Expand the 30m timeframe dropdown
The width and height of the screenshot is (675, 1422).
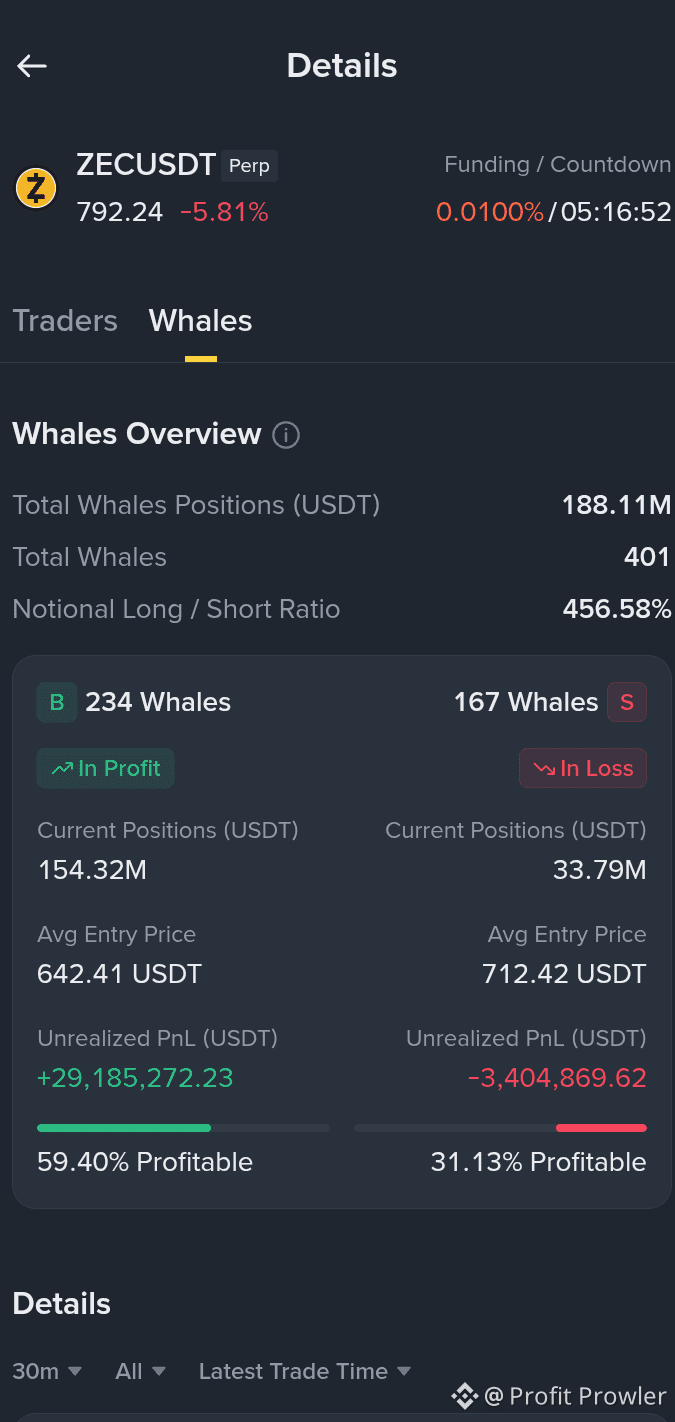[47, 1371]
